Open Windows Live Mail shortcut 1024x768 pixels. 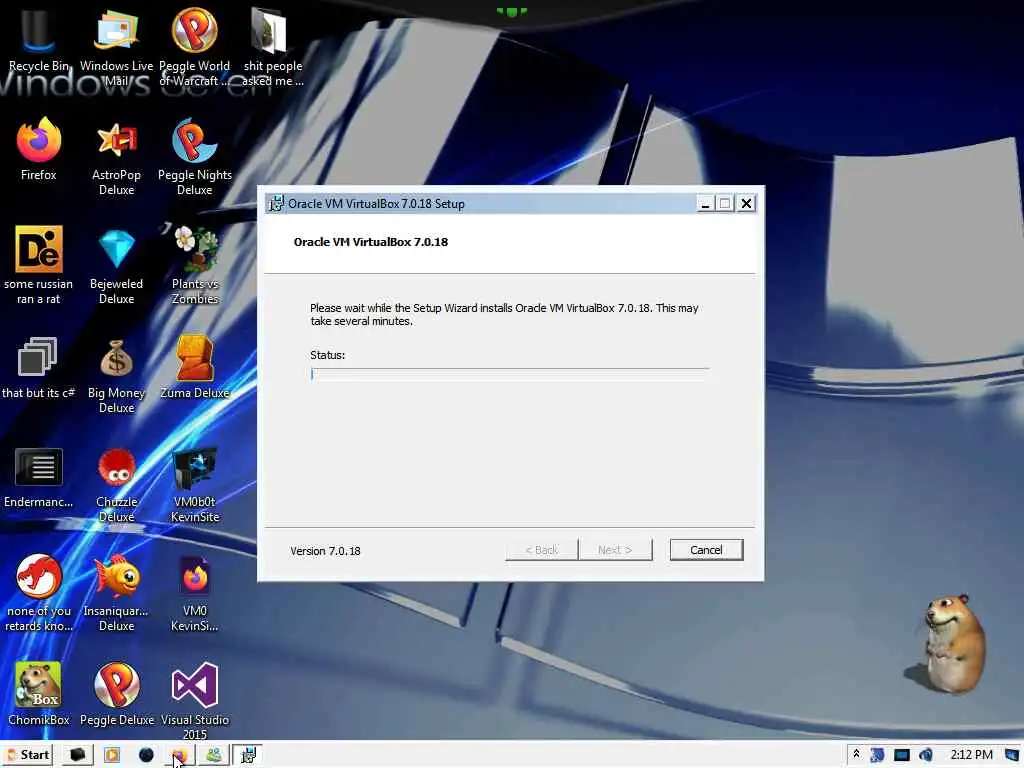pos(116,47)
